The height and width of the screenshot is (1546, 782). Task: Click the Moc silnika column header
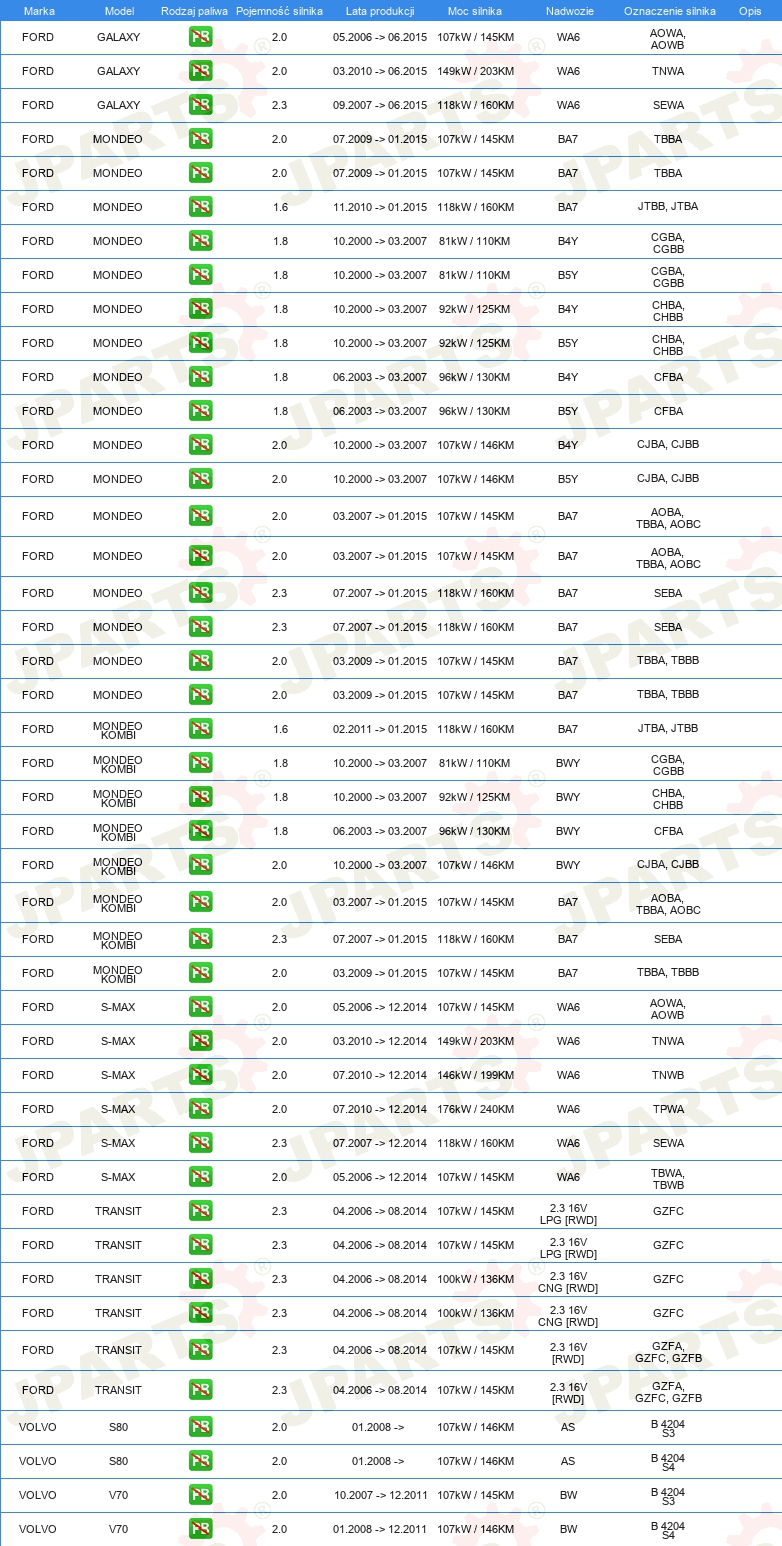(475, 11)
